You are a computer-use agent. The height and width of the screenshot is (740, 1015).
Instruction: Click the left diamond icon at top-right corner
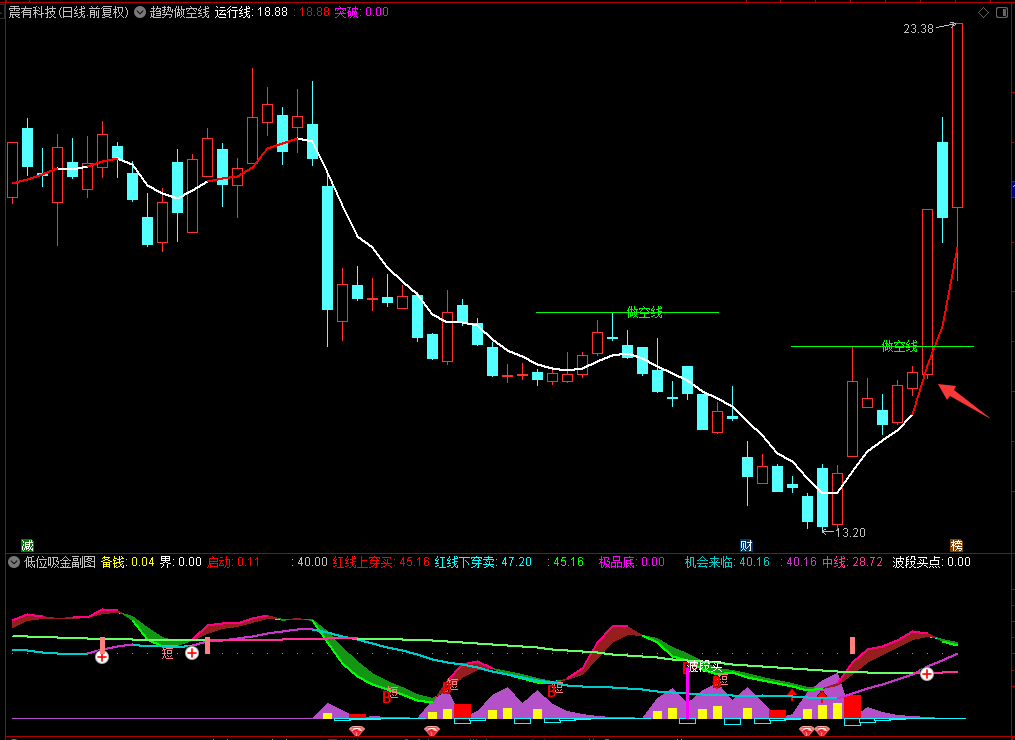click(983, 12)
